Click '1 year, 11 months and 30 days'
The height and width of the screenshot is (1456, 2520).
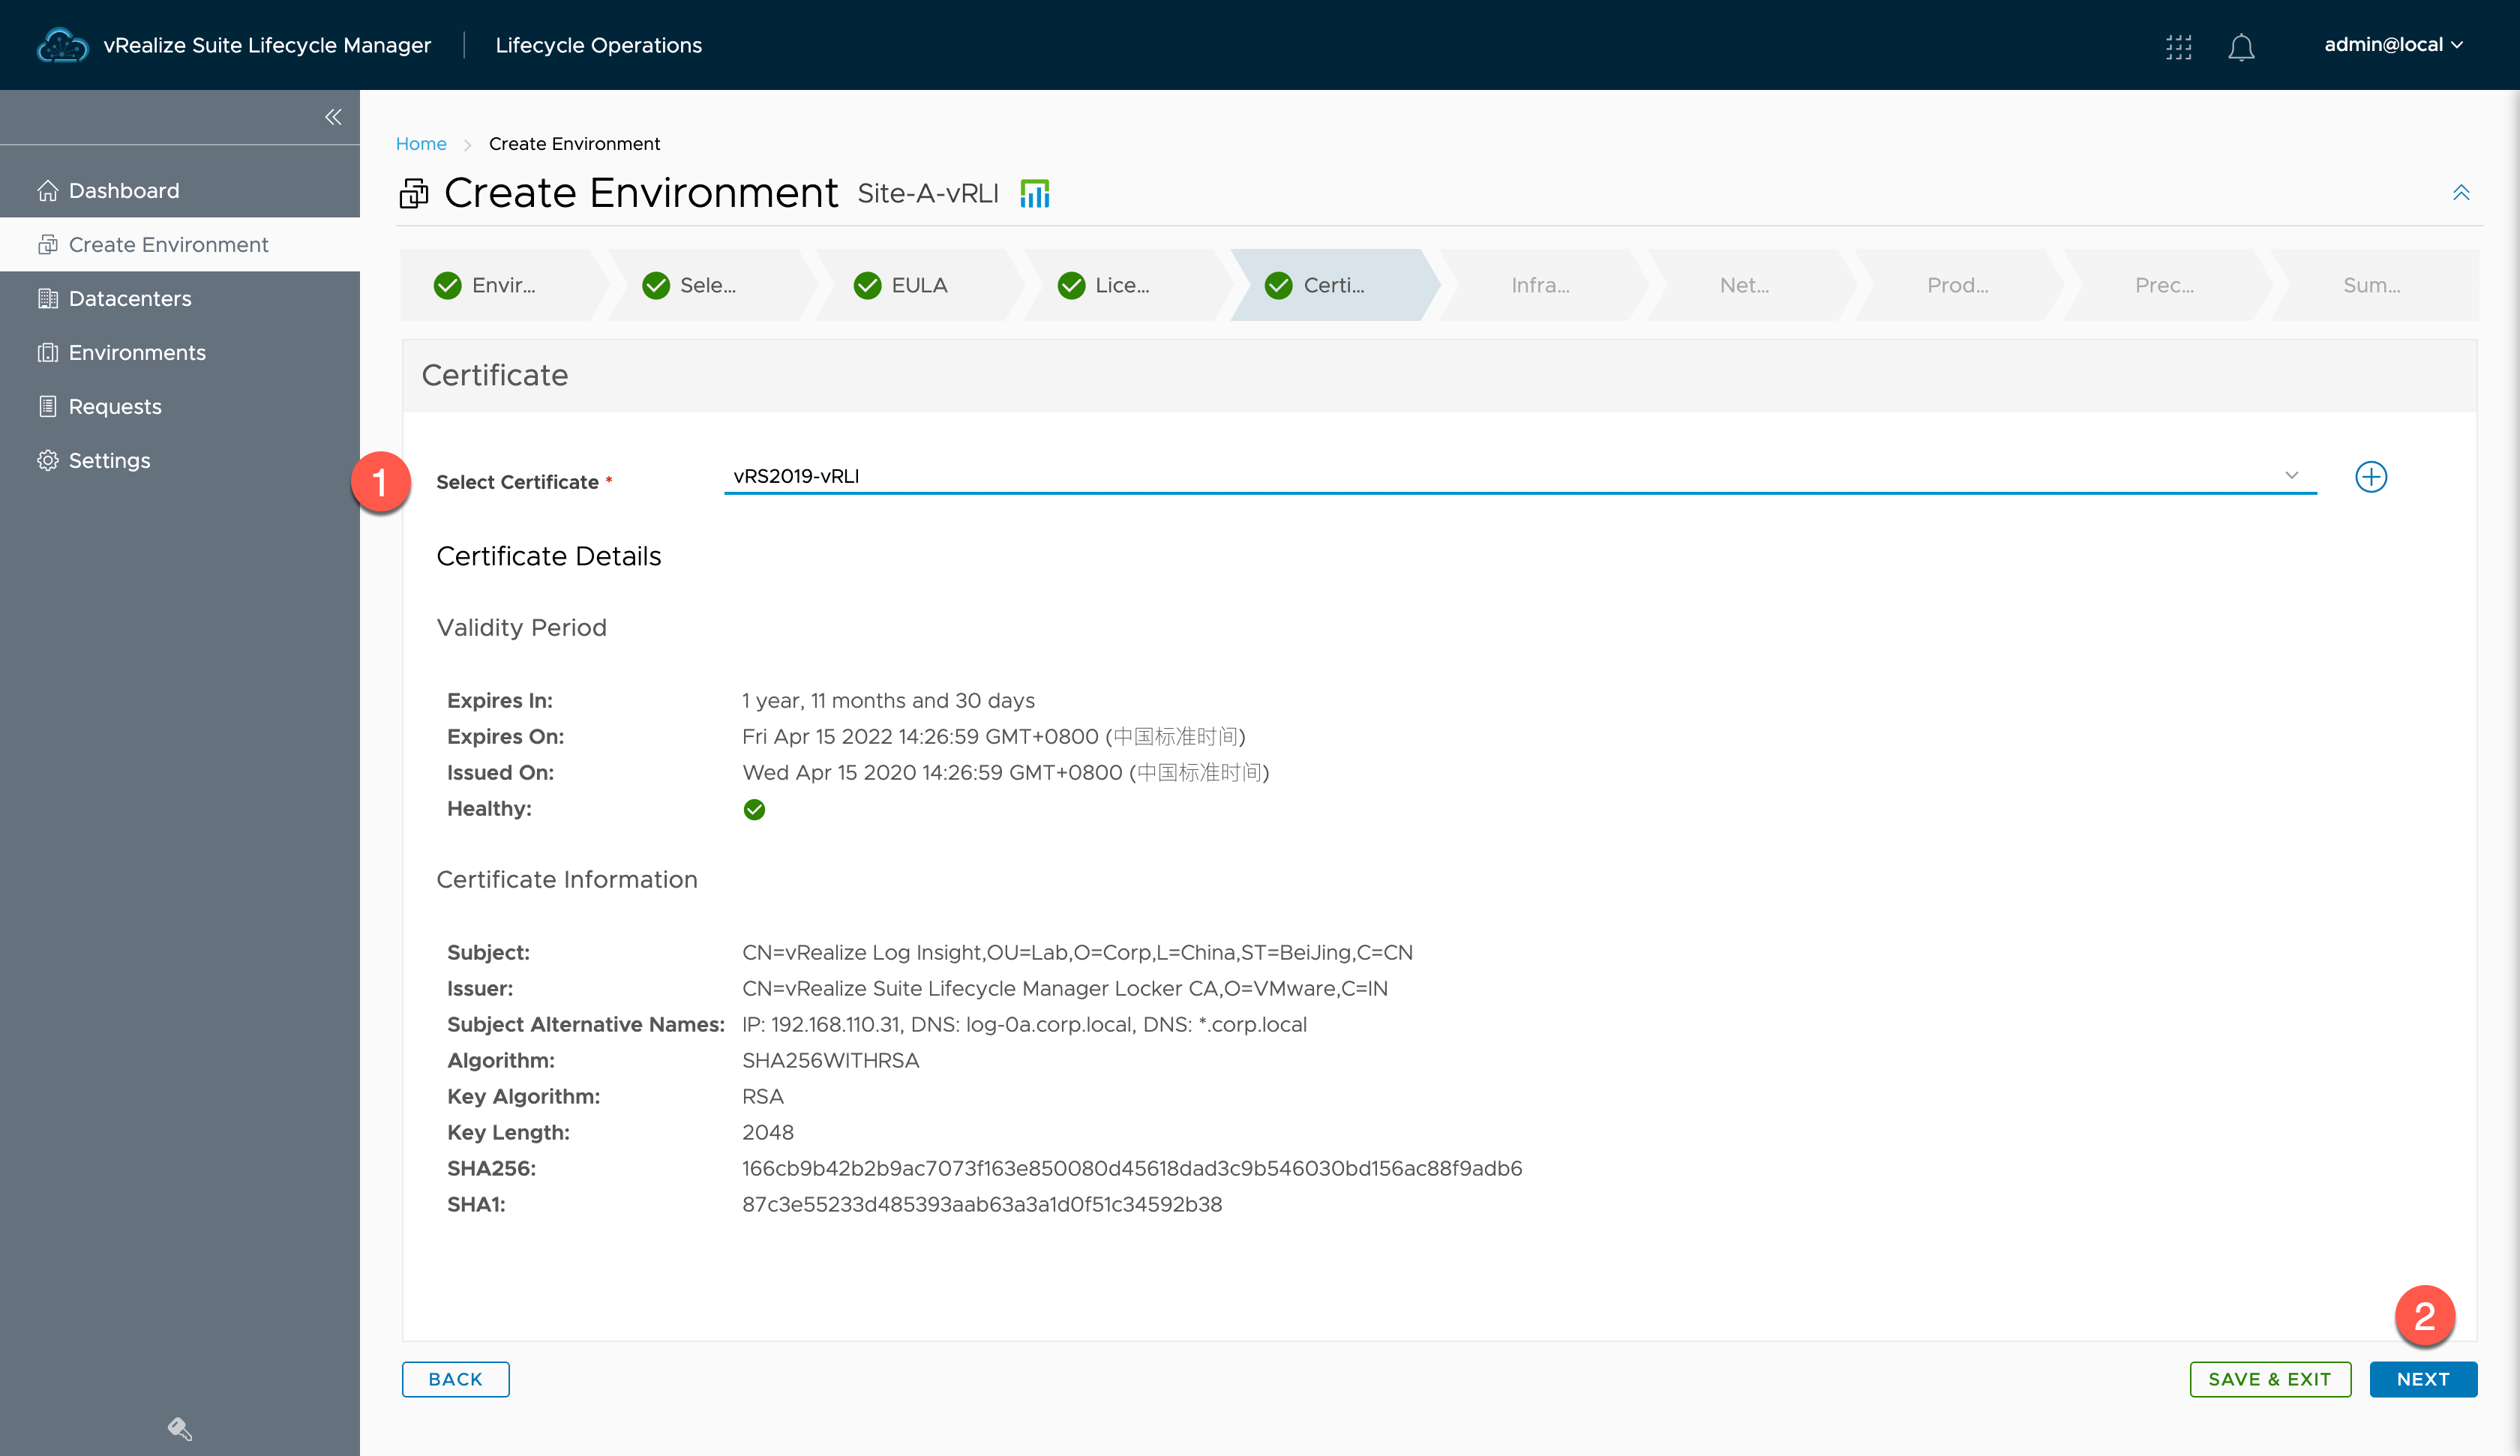(x=888, y=700)
